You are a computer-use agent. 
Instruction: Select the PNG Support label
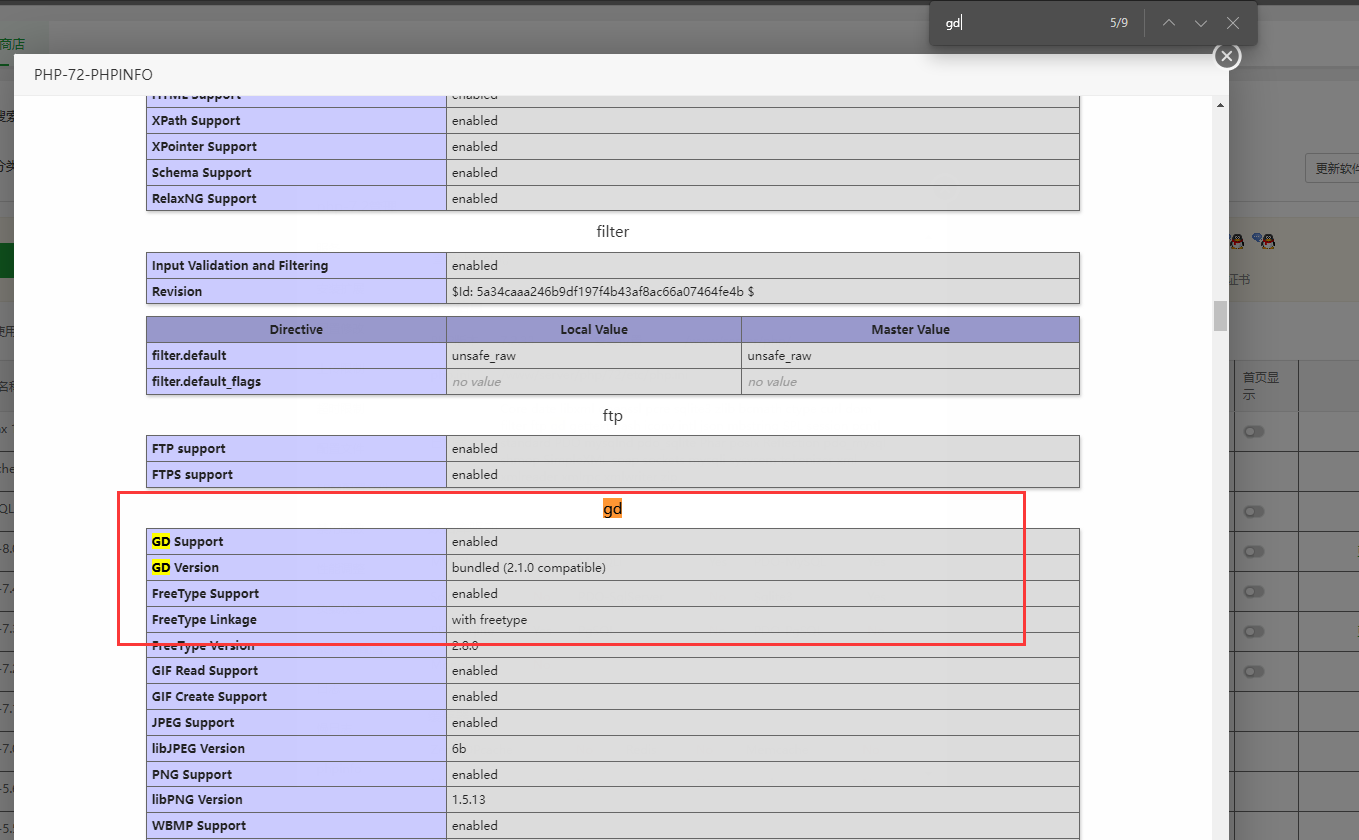(192, 774)
